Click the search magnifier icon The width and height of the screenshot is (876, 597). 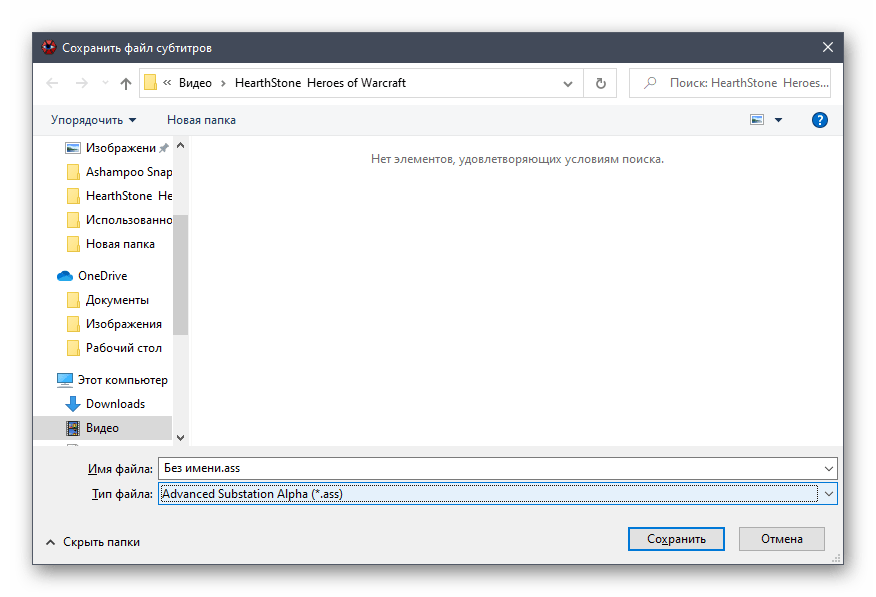tap(650, 83)
